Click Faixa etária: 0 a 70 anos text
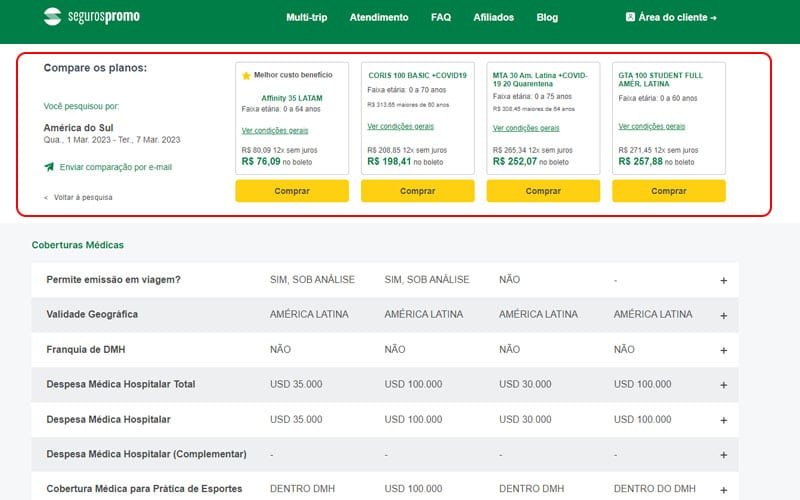This screenshot has width=800, height=500. pyautogui.click(x=407, y=90)
